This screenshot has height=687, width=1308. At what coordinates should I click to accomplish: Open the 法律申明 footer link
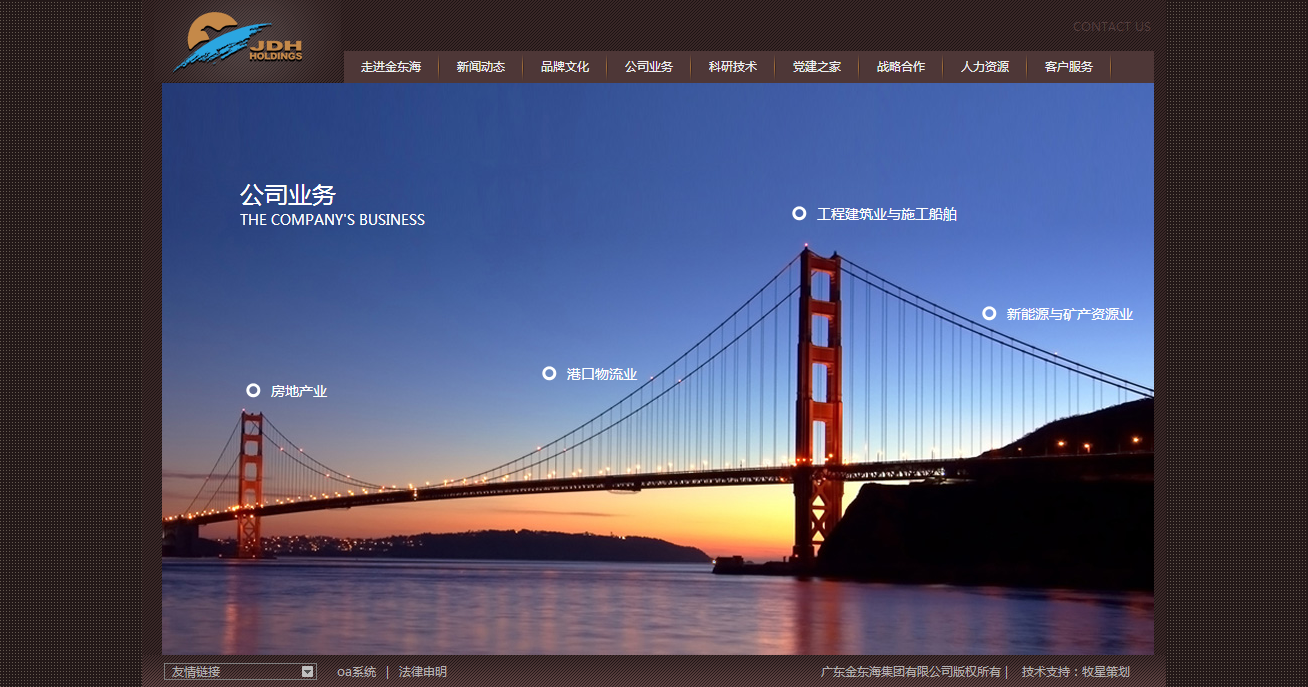(423, 672)
